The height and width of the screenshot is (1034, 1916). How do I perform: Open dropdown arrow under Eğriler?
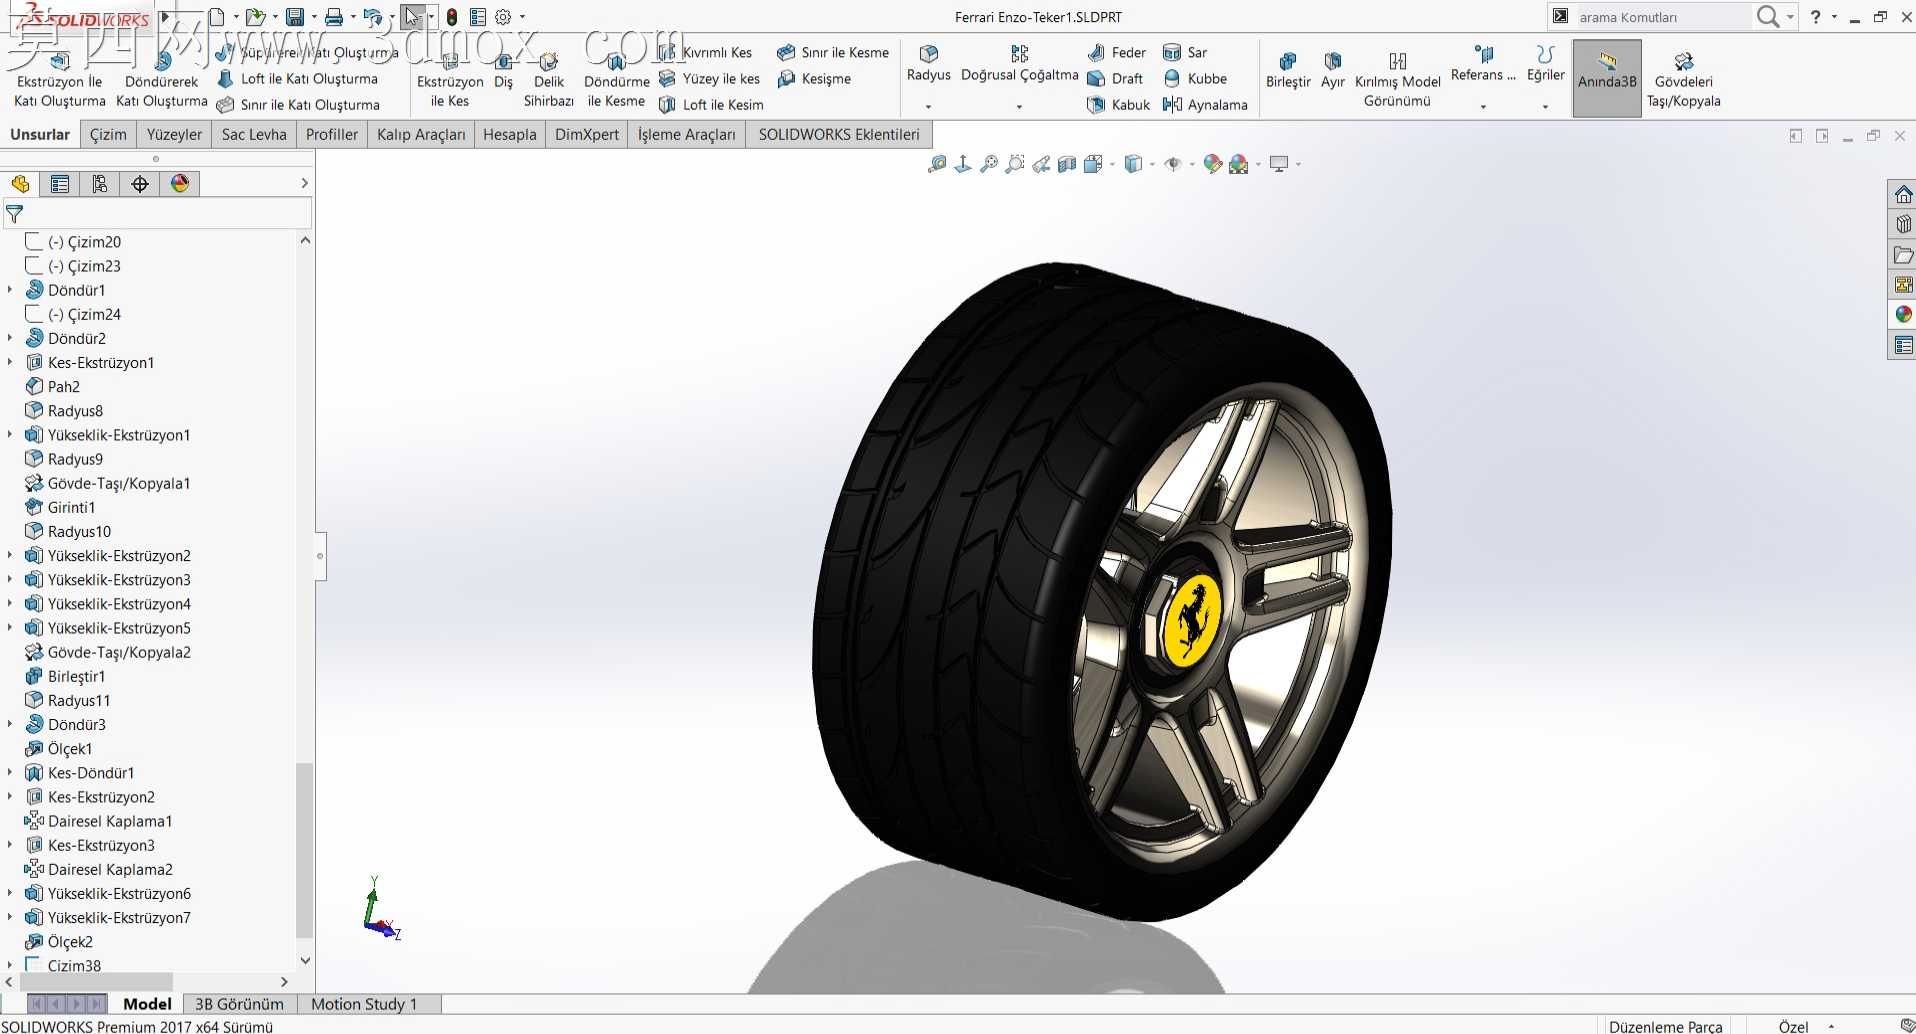[x=1545, y=107]
